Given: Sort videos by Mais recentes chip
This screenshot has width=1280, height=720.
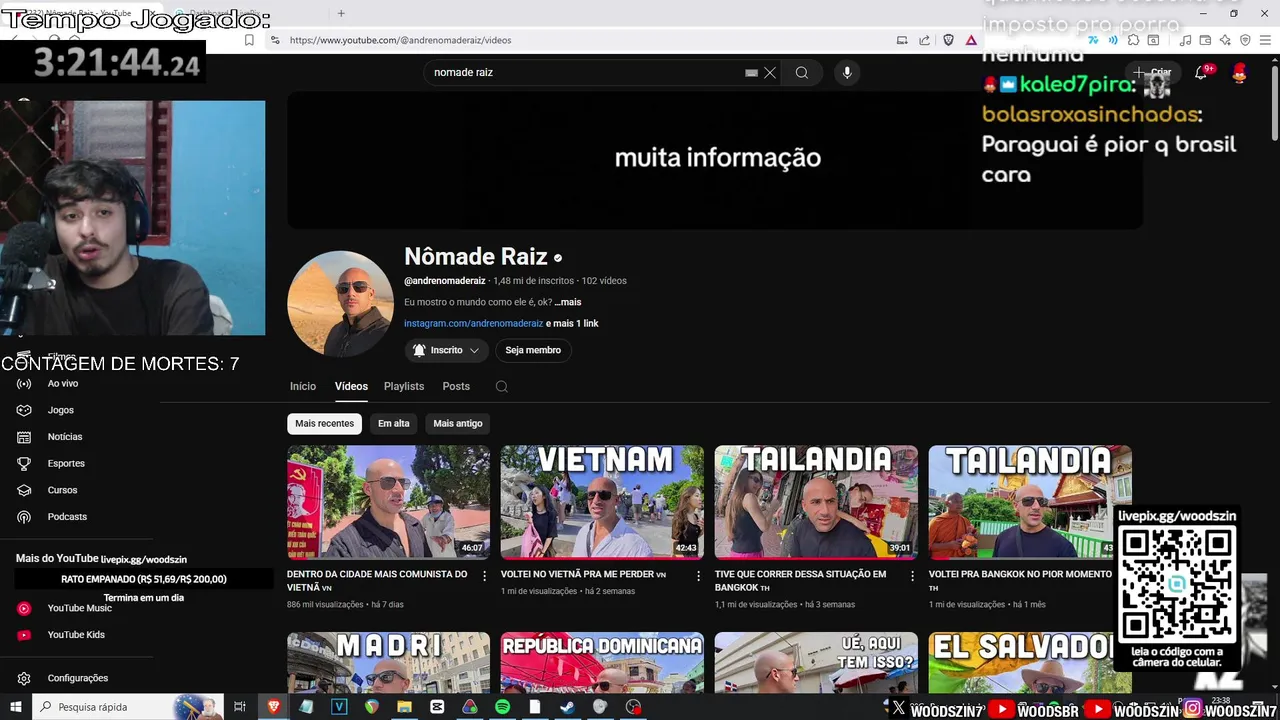Looking at the screenshot, I should click(x=324, y=423).
